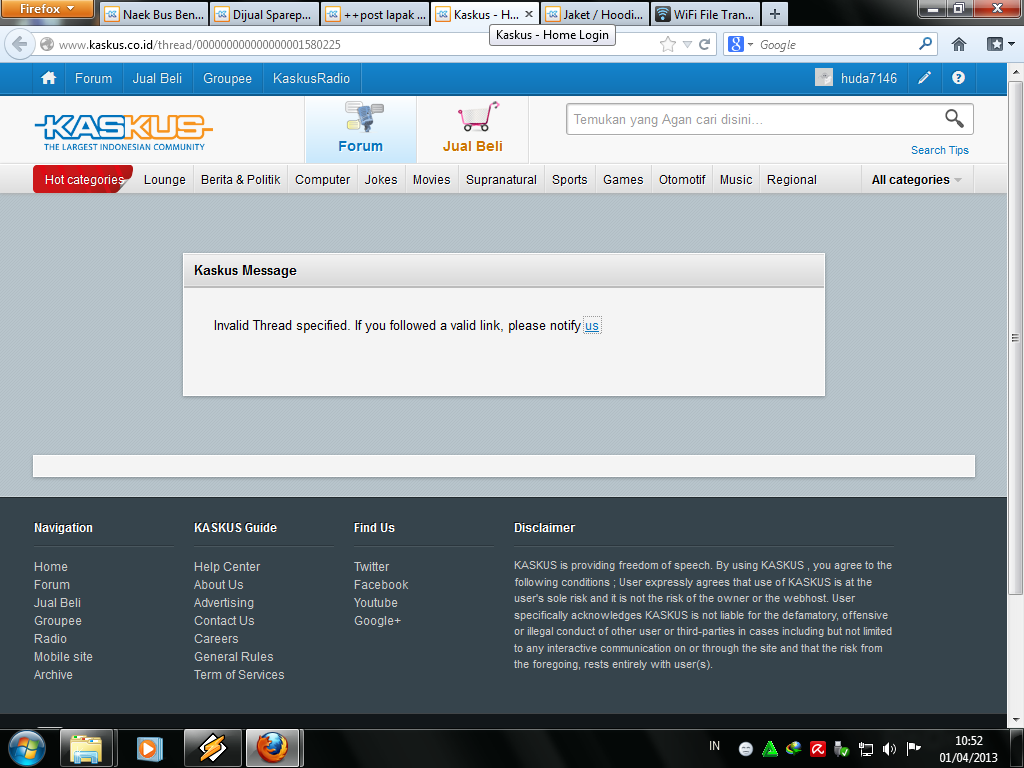Switch to the Dijual Sparep... tab

pyautogui.click(x=264, y=14)
